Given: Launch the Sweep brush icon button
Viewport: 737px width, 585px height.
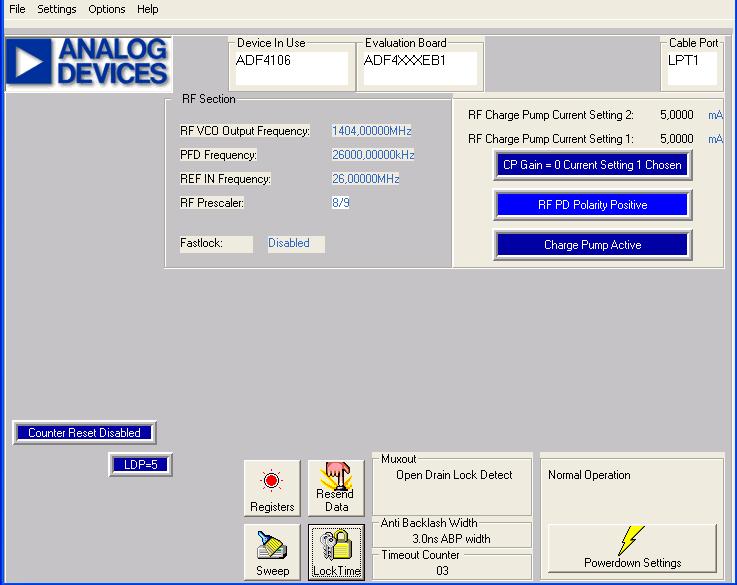Looking at the screenshot, I should point(272,552).
